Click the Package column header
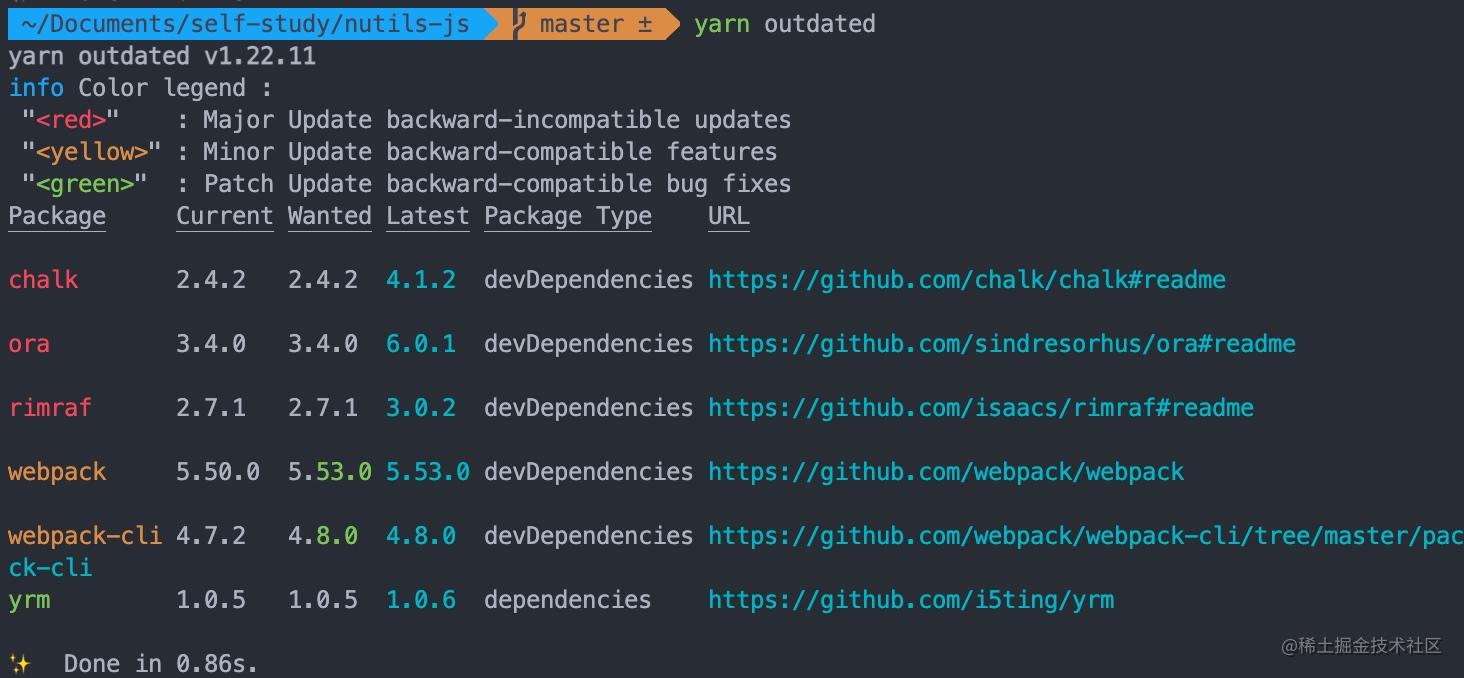1464x678 pixels. pyautogui.click(x=56, y=215)
